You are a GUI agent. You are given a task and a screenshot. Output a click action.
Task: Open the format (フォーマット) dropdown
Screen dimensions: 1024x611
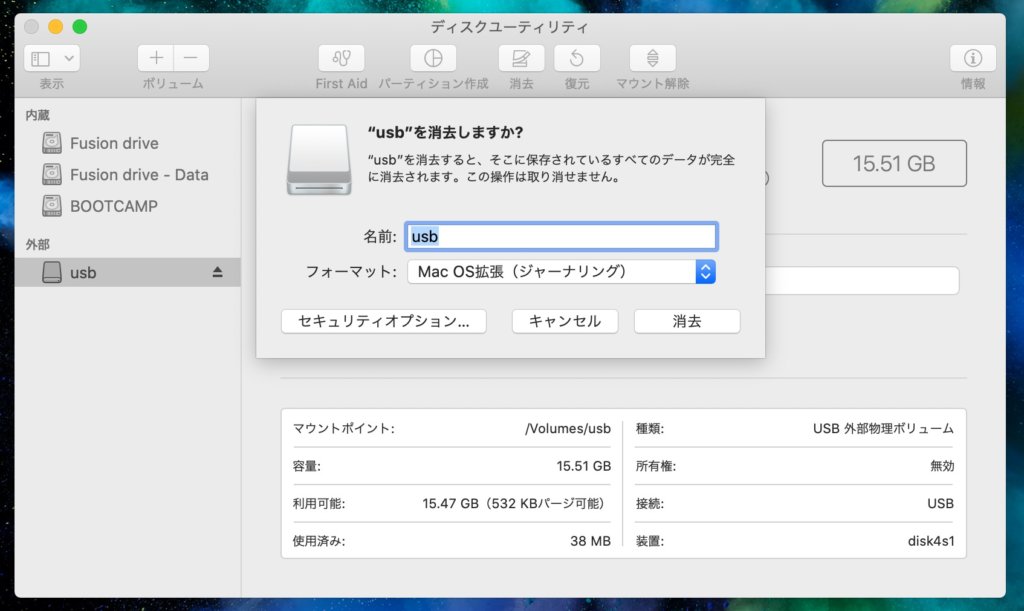point(561,272)
